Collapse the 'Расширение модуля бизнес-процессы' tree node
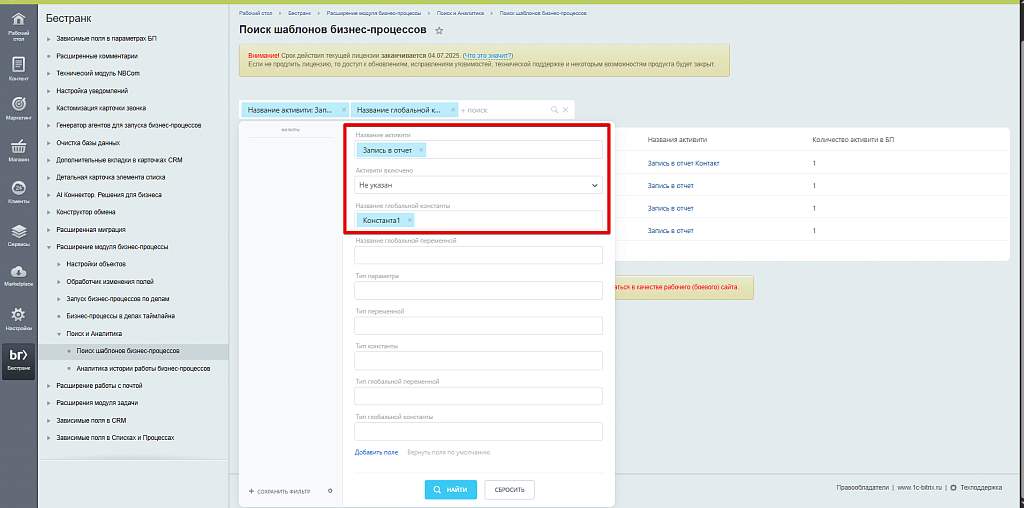 click(x=48, y=246)
